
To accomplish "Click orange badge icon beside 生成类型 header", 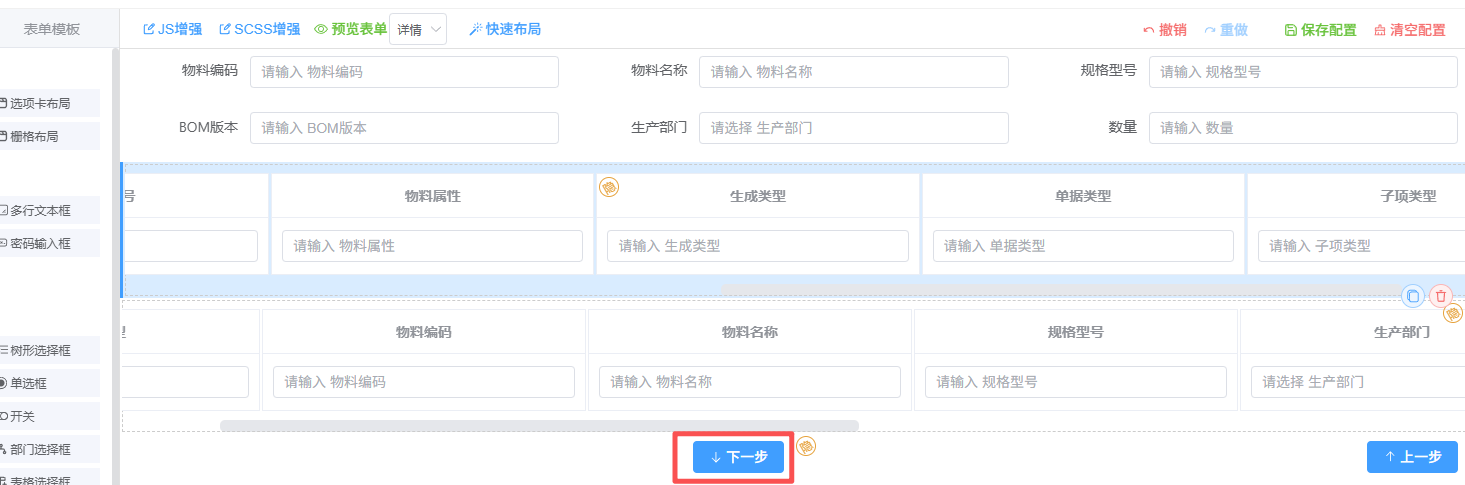I will point(609,186).
